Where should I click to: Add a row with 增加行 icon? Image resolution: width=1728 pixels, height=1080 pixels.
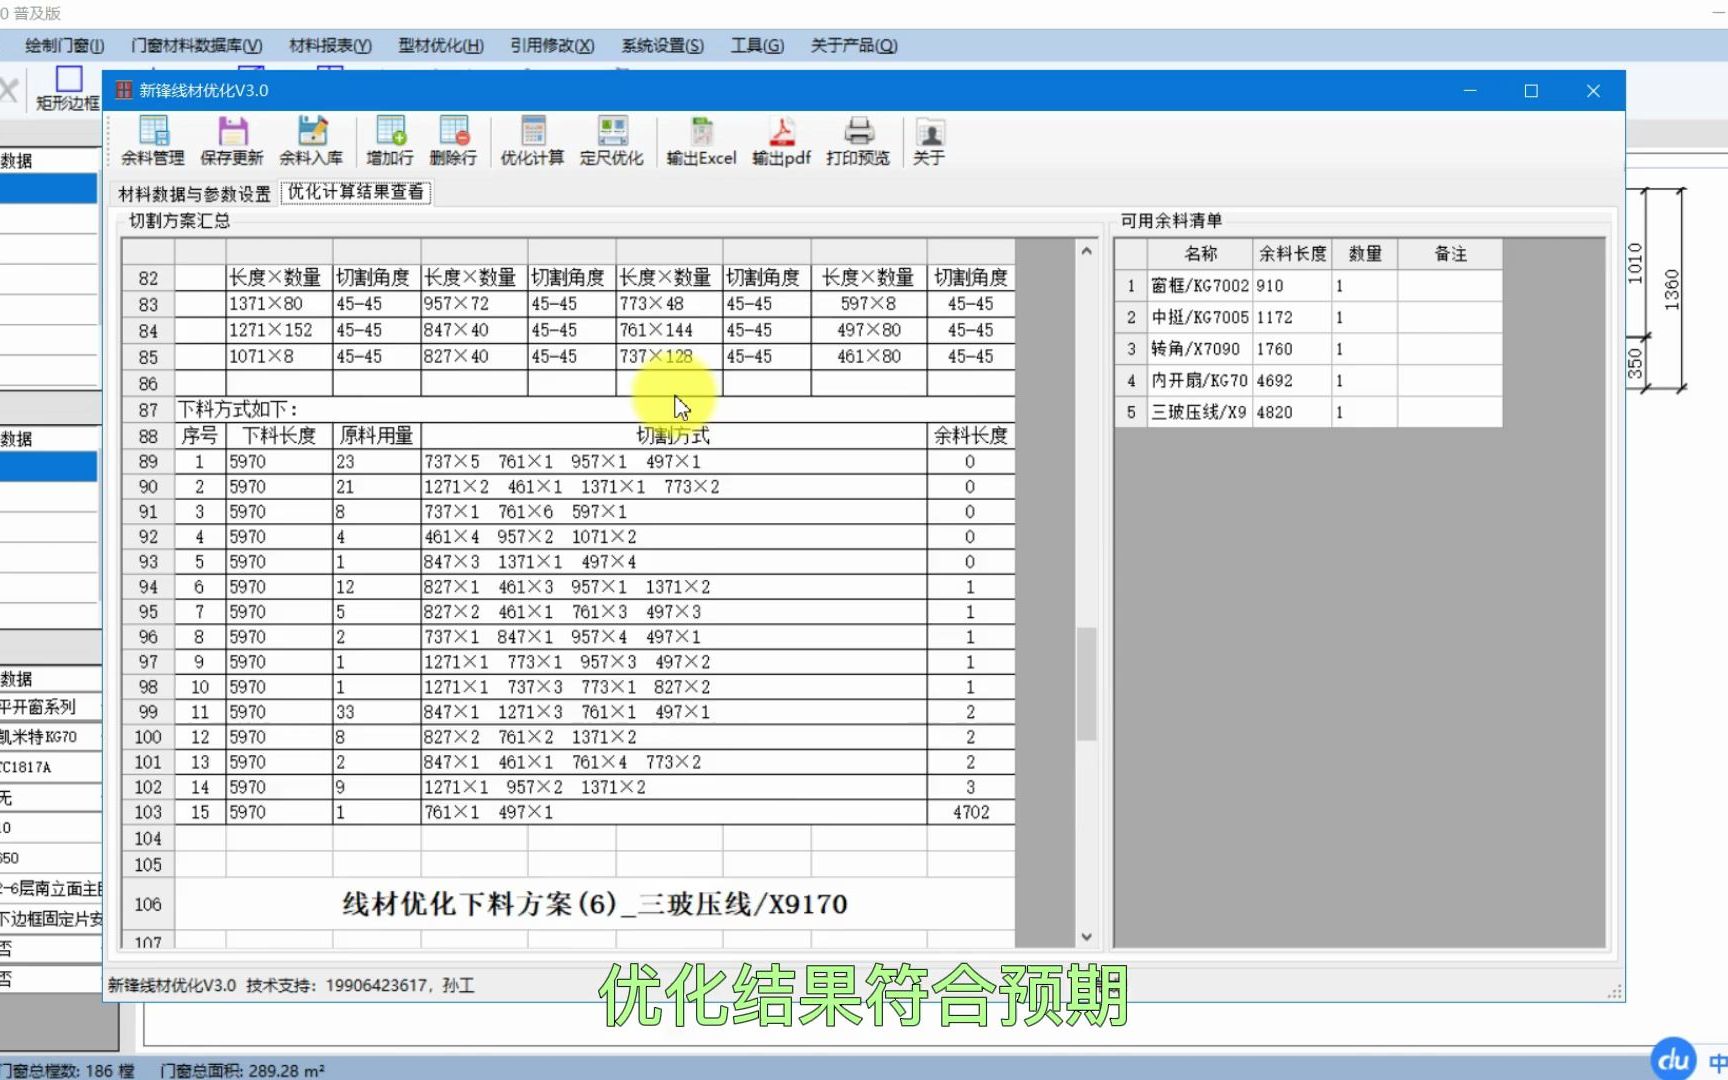(x=390, y=140)
